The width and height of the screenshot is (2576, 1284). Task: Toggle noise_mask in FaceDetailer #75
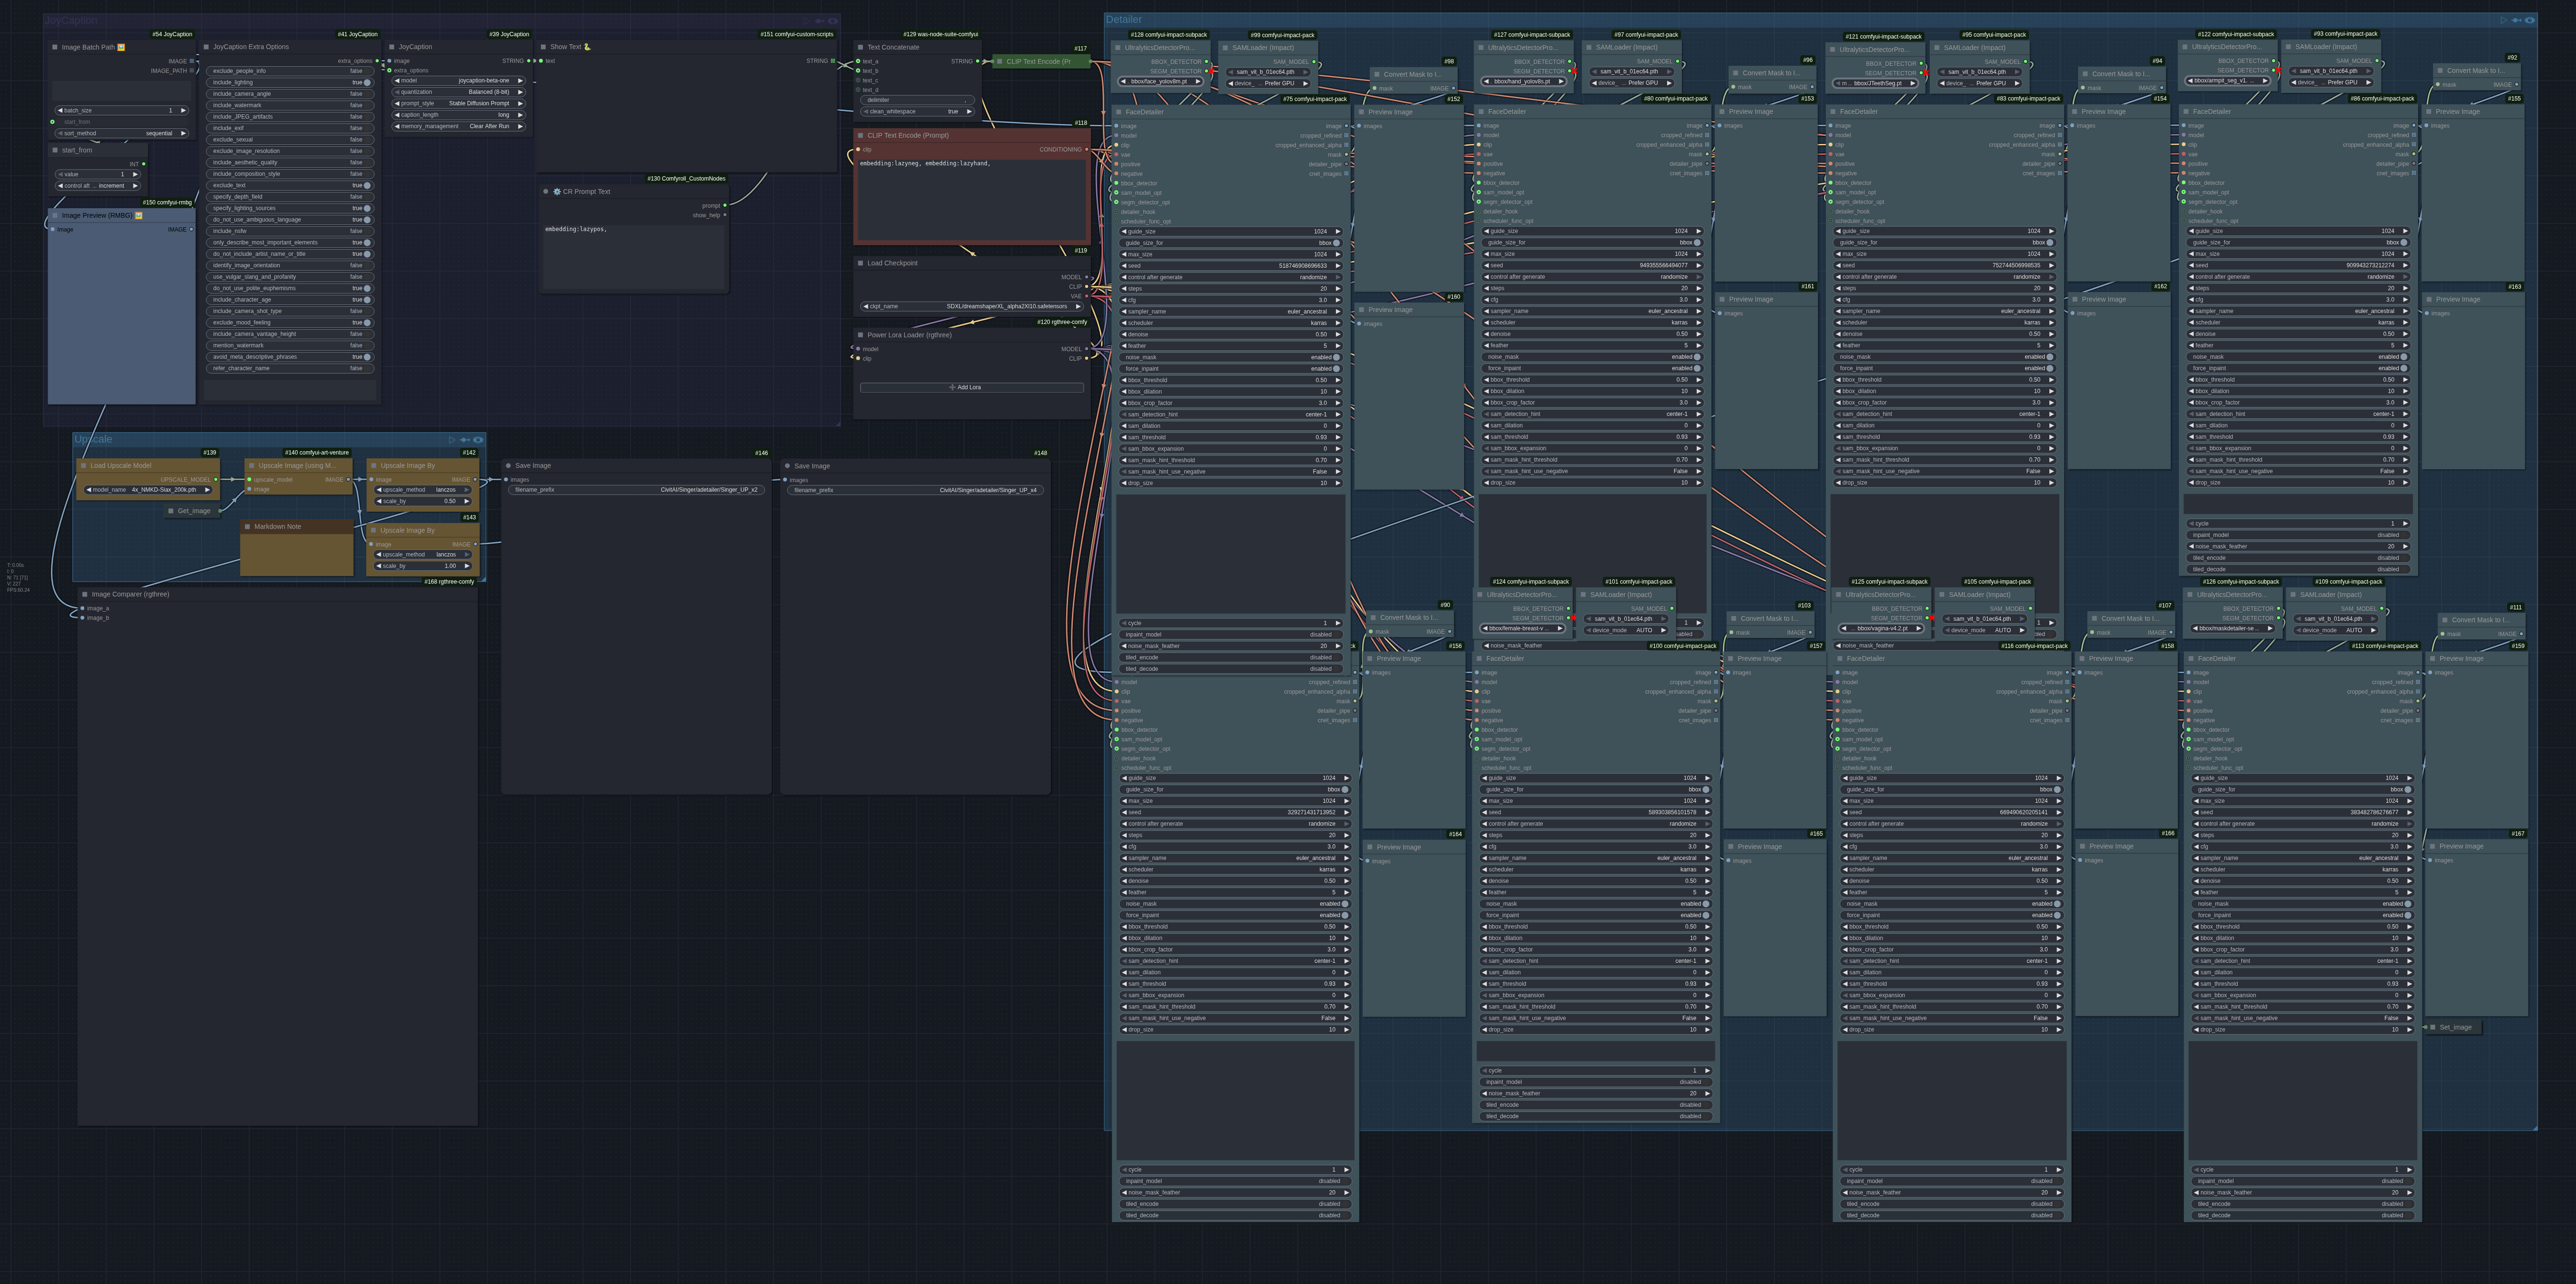click(x=1231, y=357)
